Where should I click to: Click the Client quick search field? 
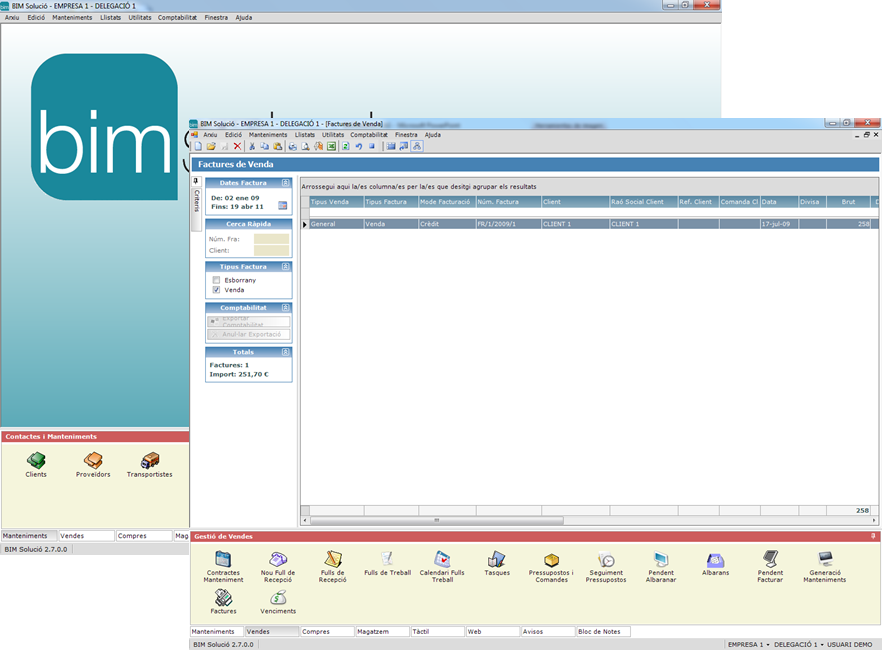click(x=271, y=250)
